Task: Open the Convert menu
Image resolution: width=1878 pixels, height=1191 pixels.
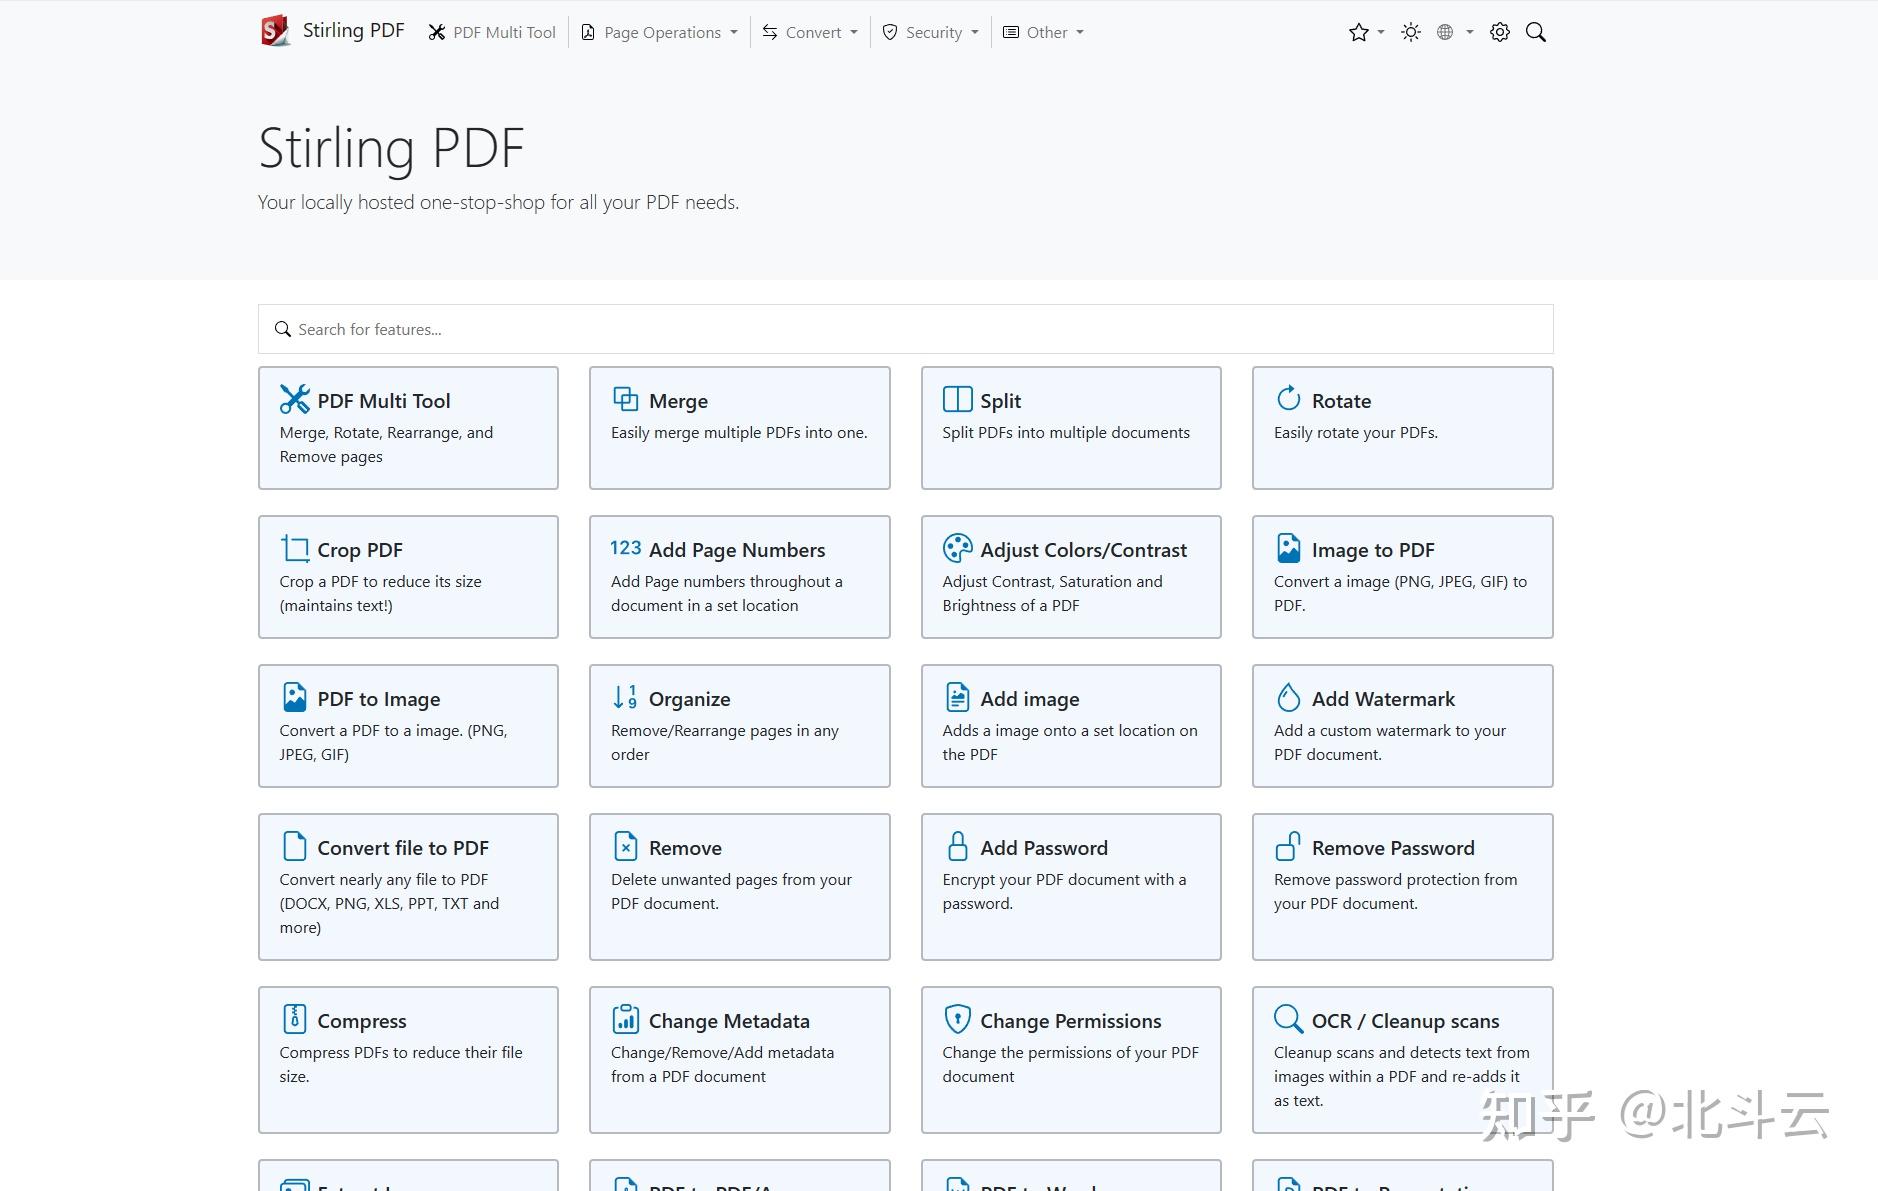Action: (x=810, y=32)
